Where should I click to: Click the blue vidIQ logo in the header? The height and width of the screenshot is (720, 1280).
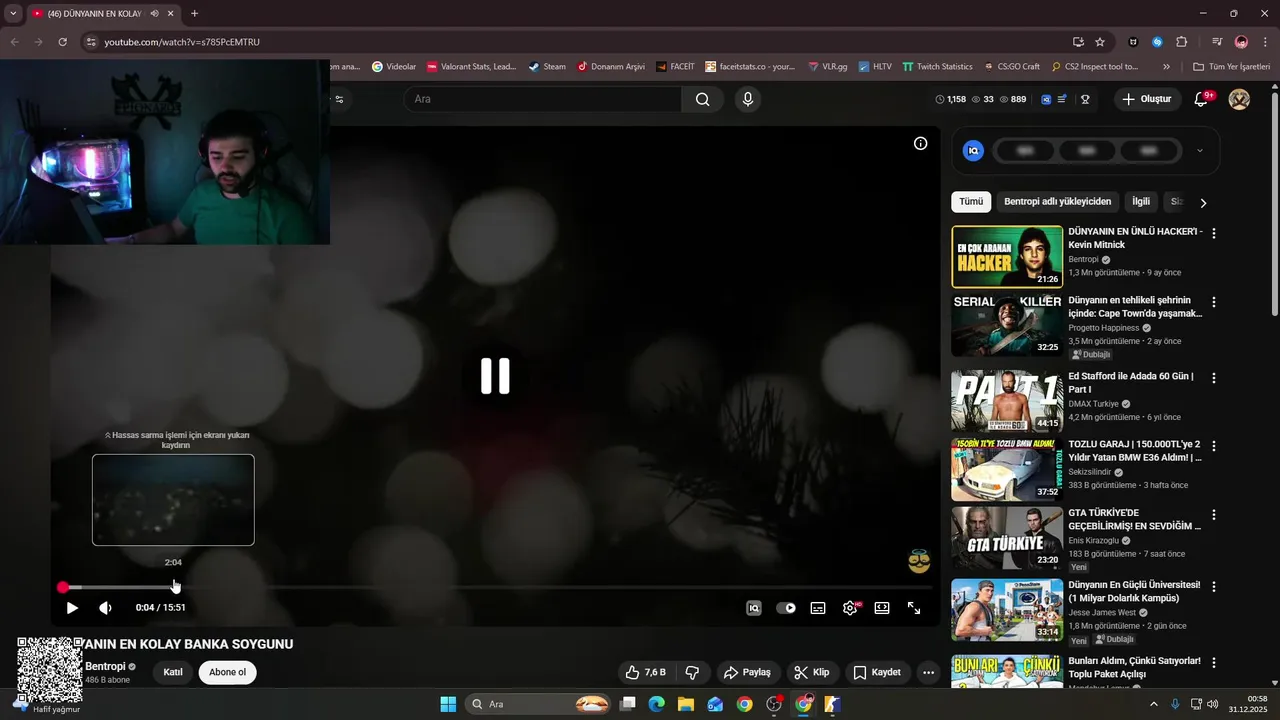click(x=1046, y=99)
